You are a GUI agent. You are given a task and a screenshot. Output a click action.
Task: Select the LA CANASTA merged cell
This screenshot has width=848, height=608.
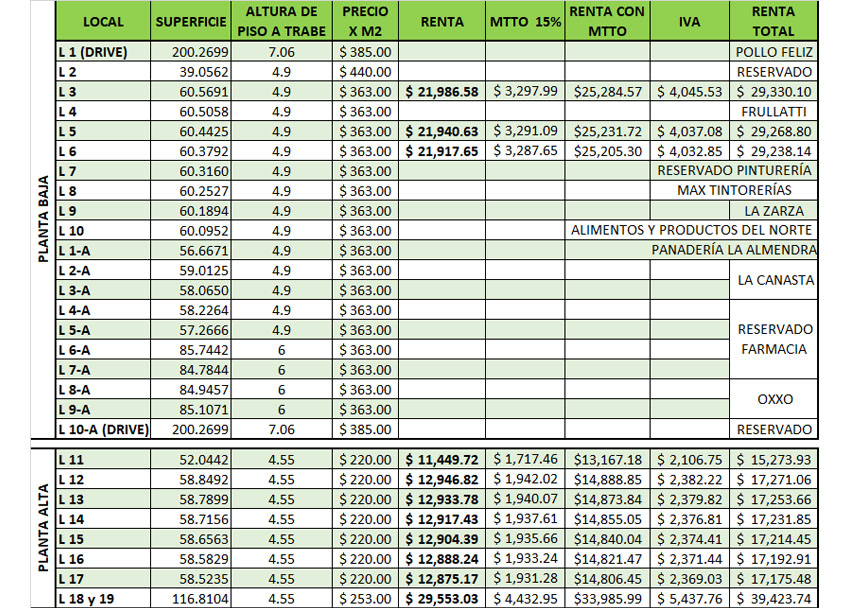pyautogui.click(x=773, y=280)
